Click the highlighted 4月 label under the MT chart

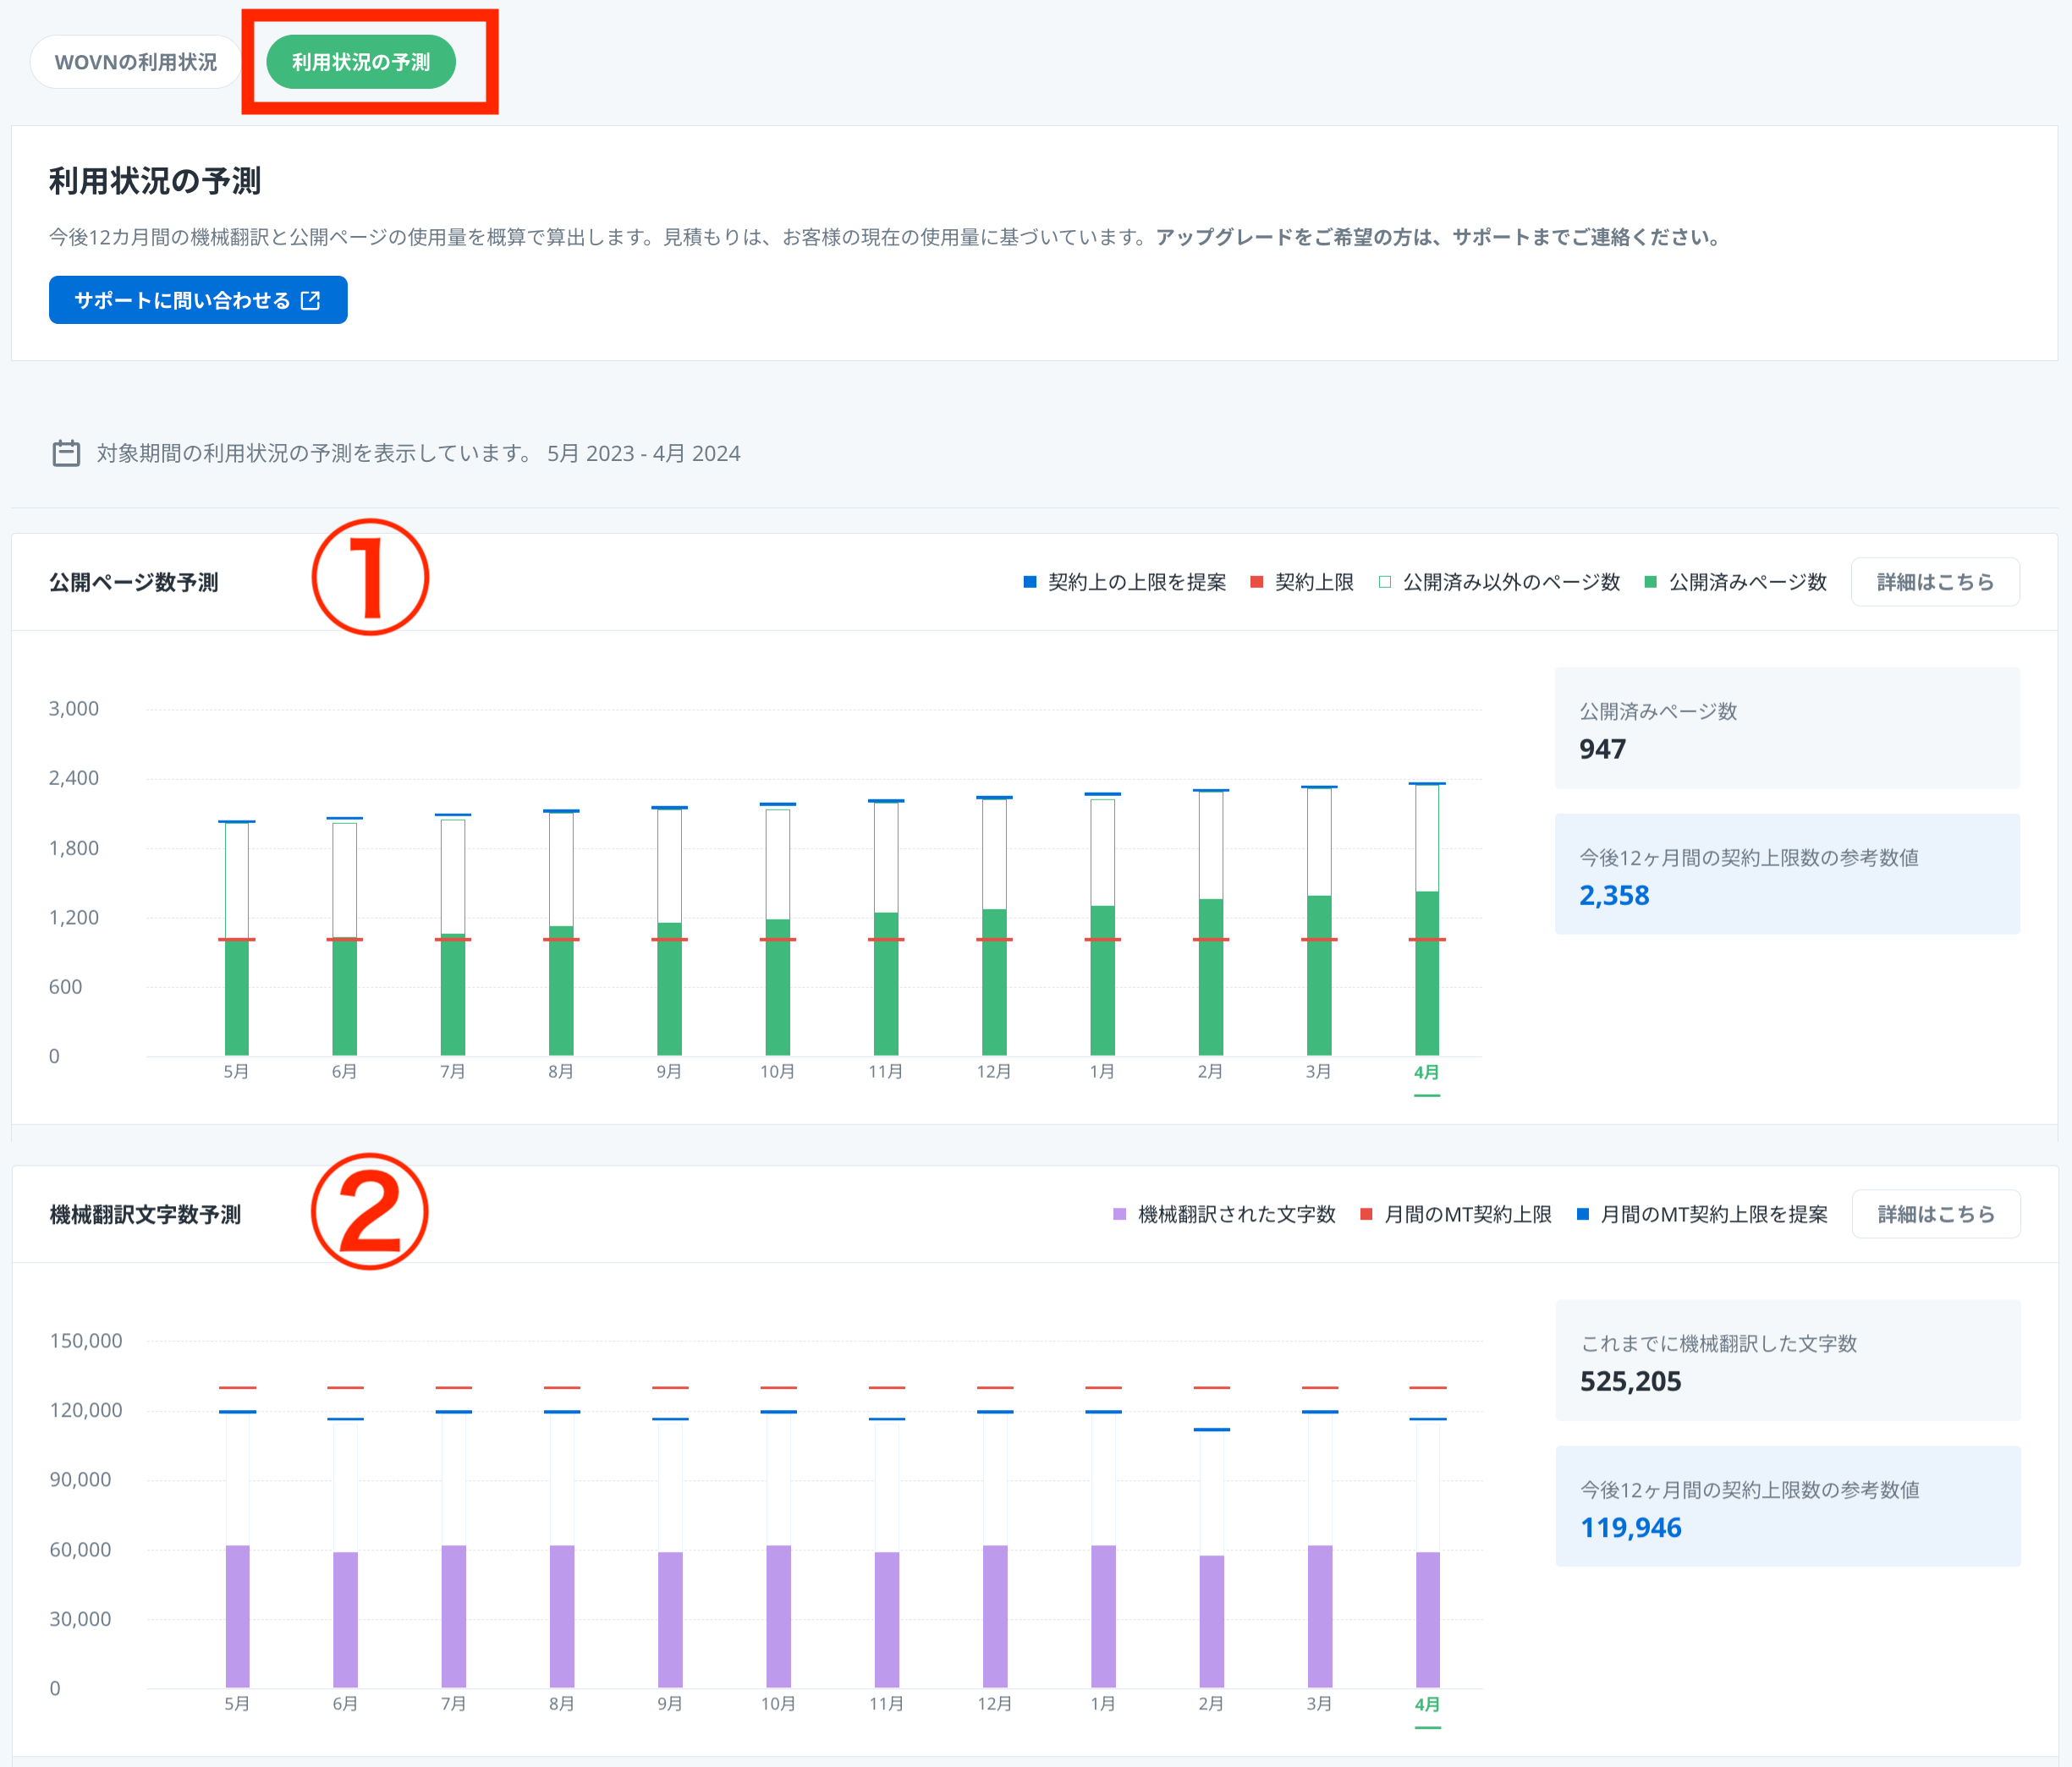click(x=1428, y=1704)
